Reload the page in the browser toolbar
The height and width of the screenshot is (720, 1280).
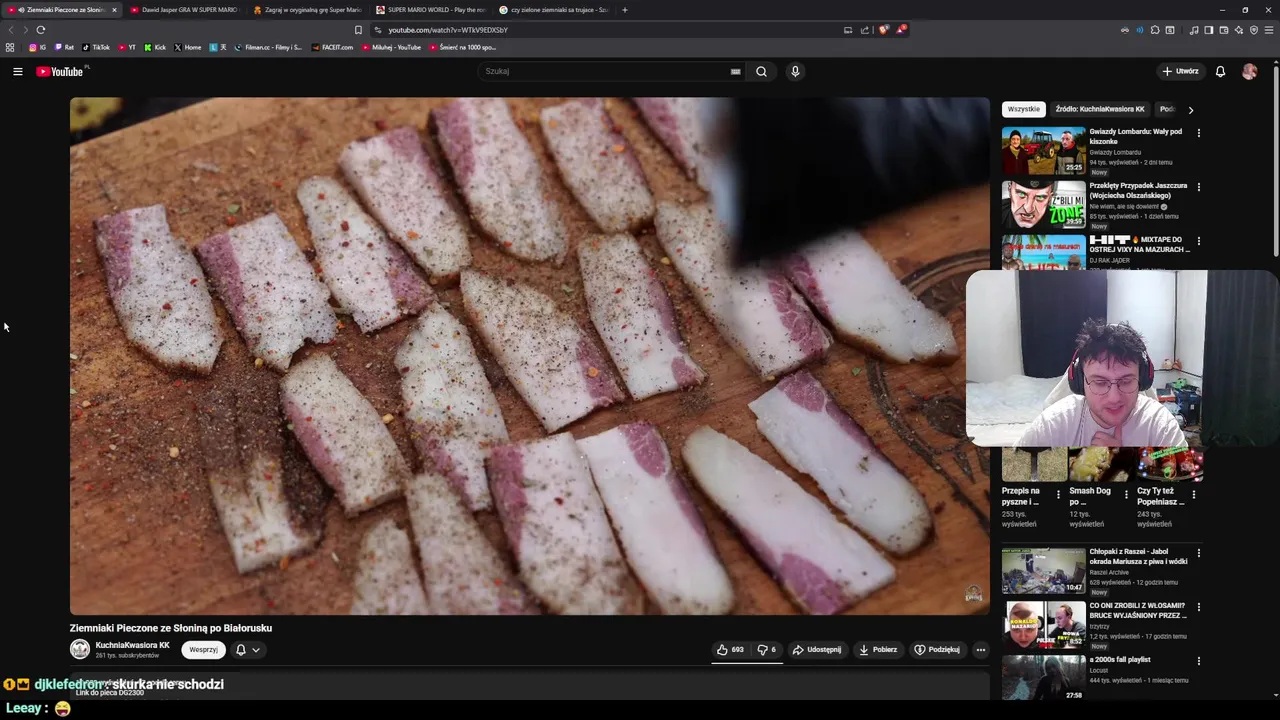coord(40,30)
